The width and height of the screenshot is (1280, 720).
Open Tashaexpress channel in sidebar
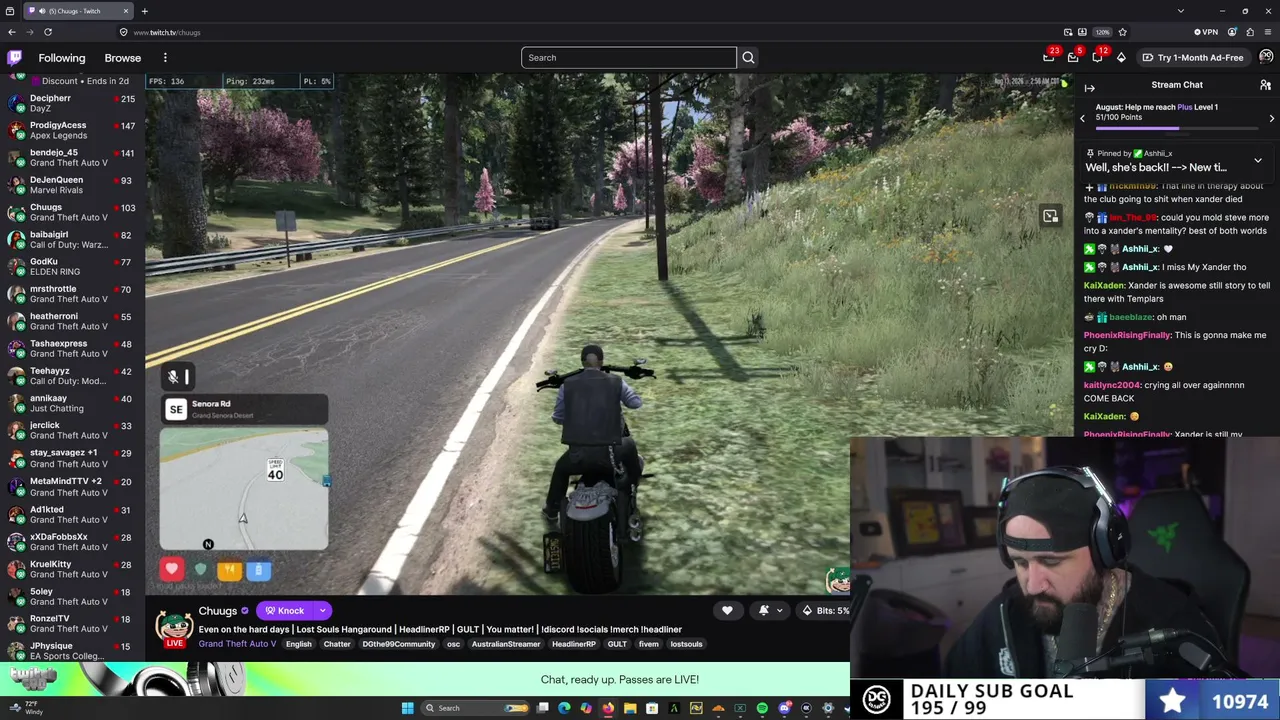point(72,349)
